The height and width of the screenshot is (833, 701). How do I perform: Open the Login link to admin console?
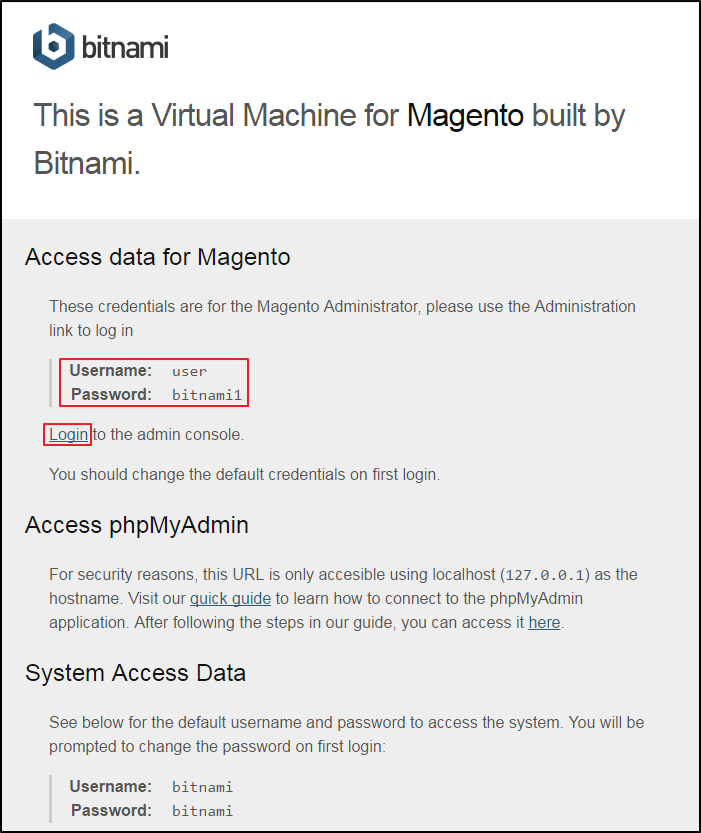[x=68, y=435]
